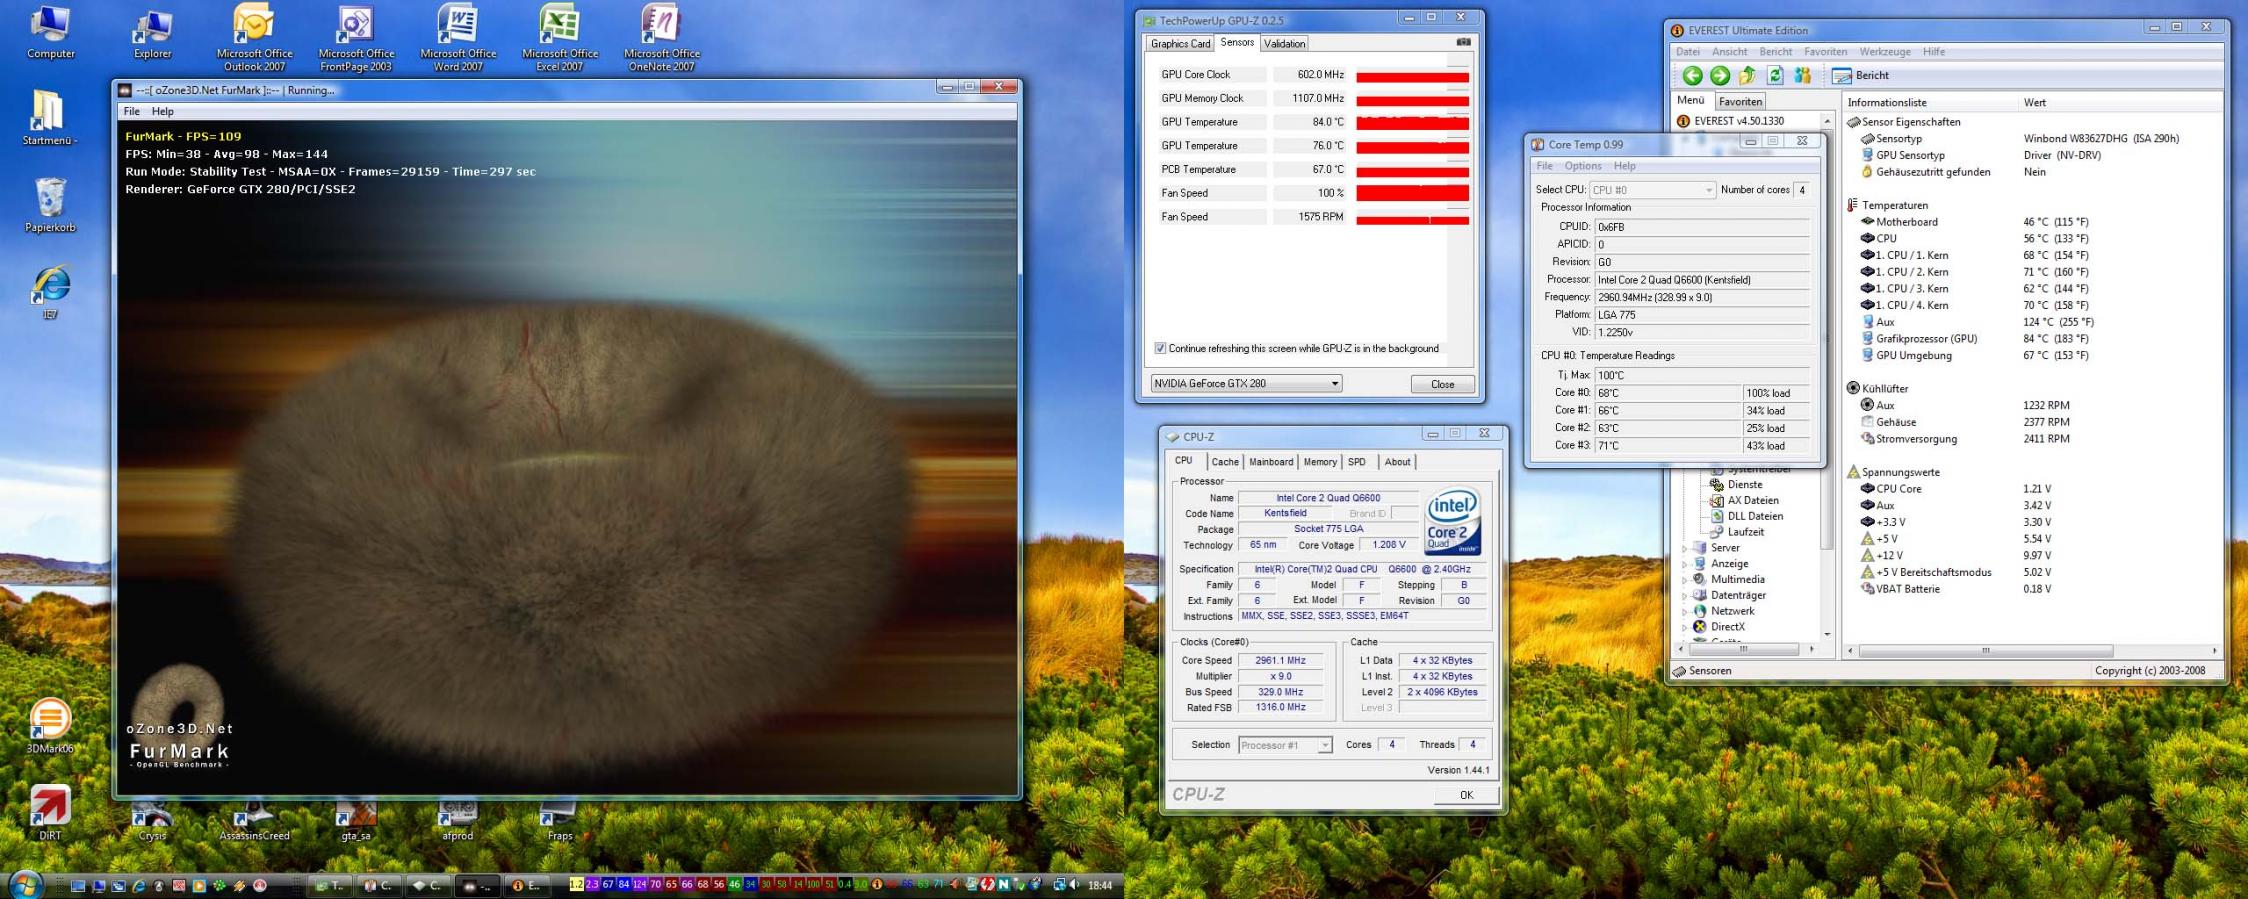
Task: Open the SPD tab in CPU-Z
Action: 1357,462
